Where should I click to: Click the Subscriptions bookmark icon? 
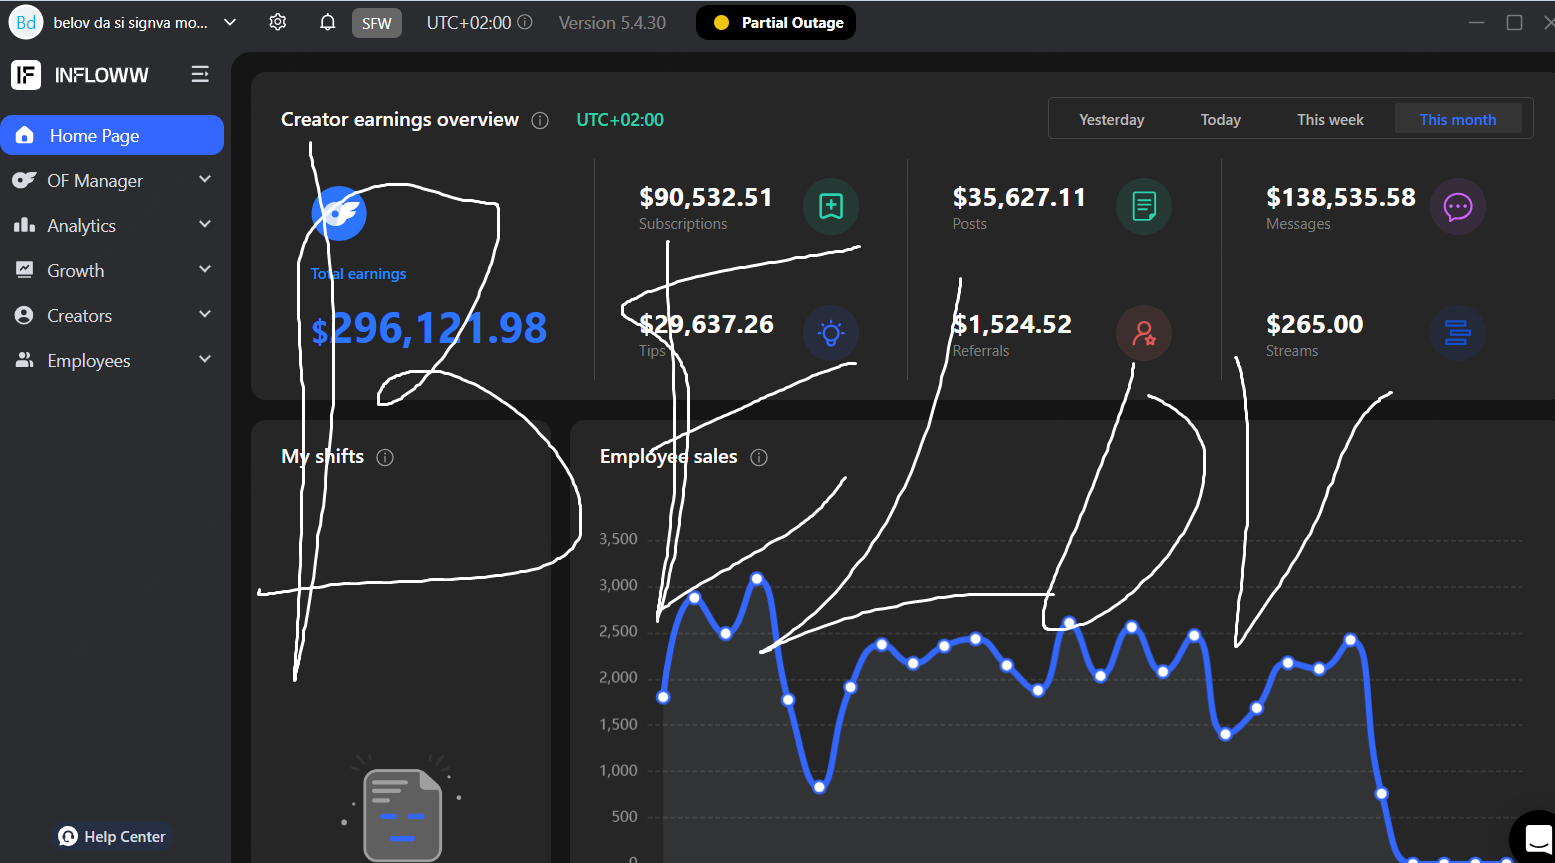[x=830, y=206]
